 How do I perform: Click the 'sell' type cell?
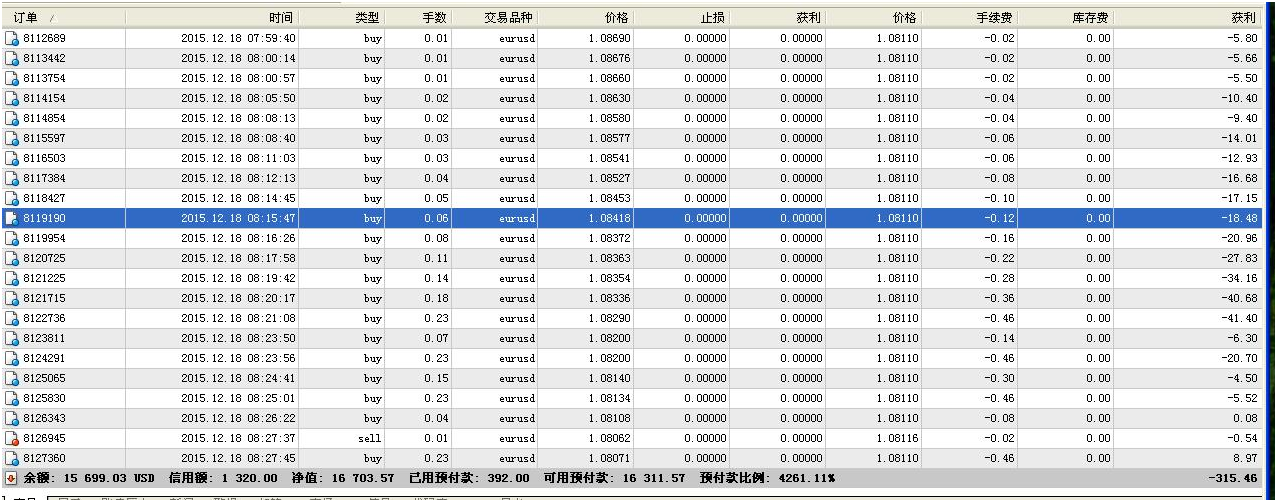(370, 438)
